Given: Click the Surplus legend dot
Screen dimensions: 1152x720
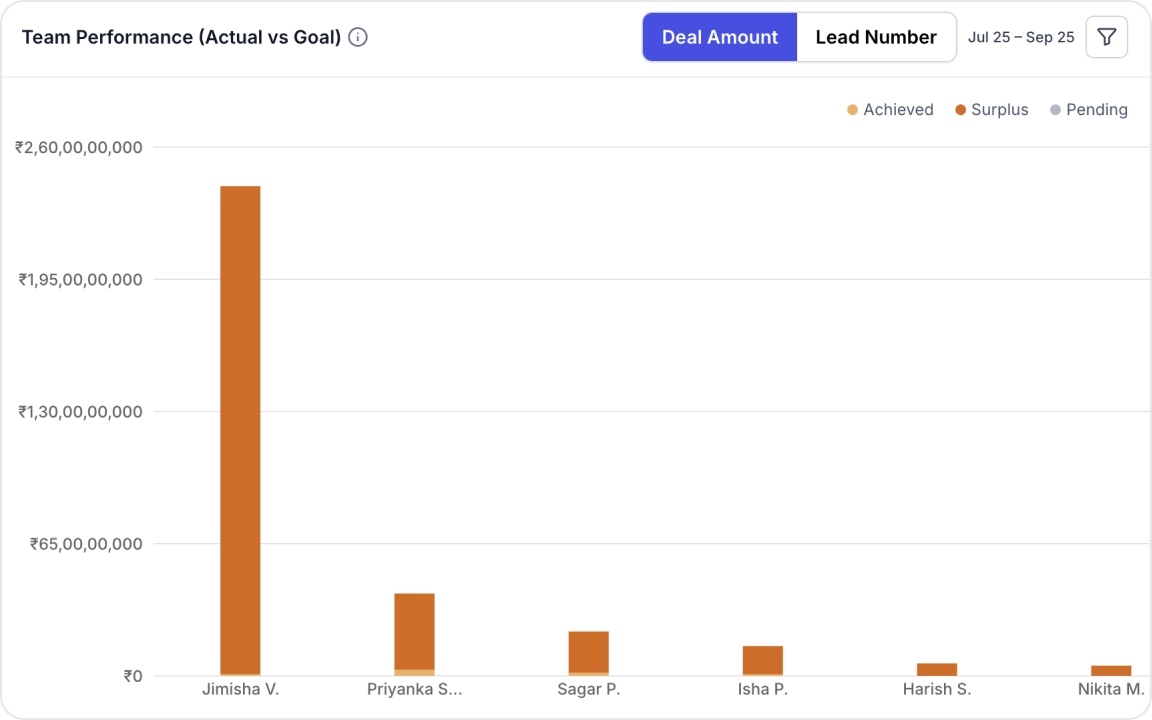Looking at the screenshot, I should pos(960,110).
